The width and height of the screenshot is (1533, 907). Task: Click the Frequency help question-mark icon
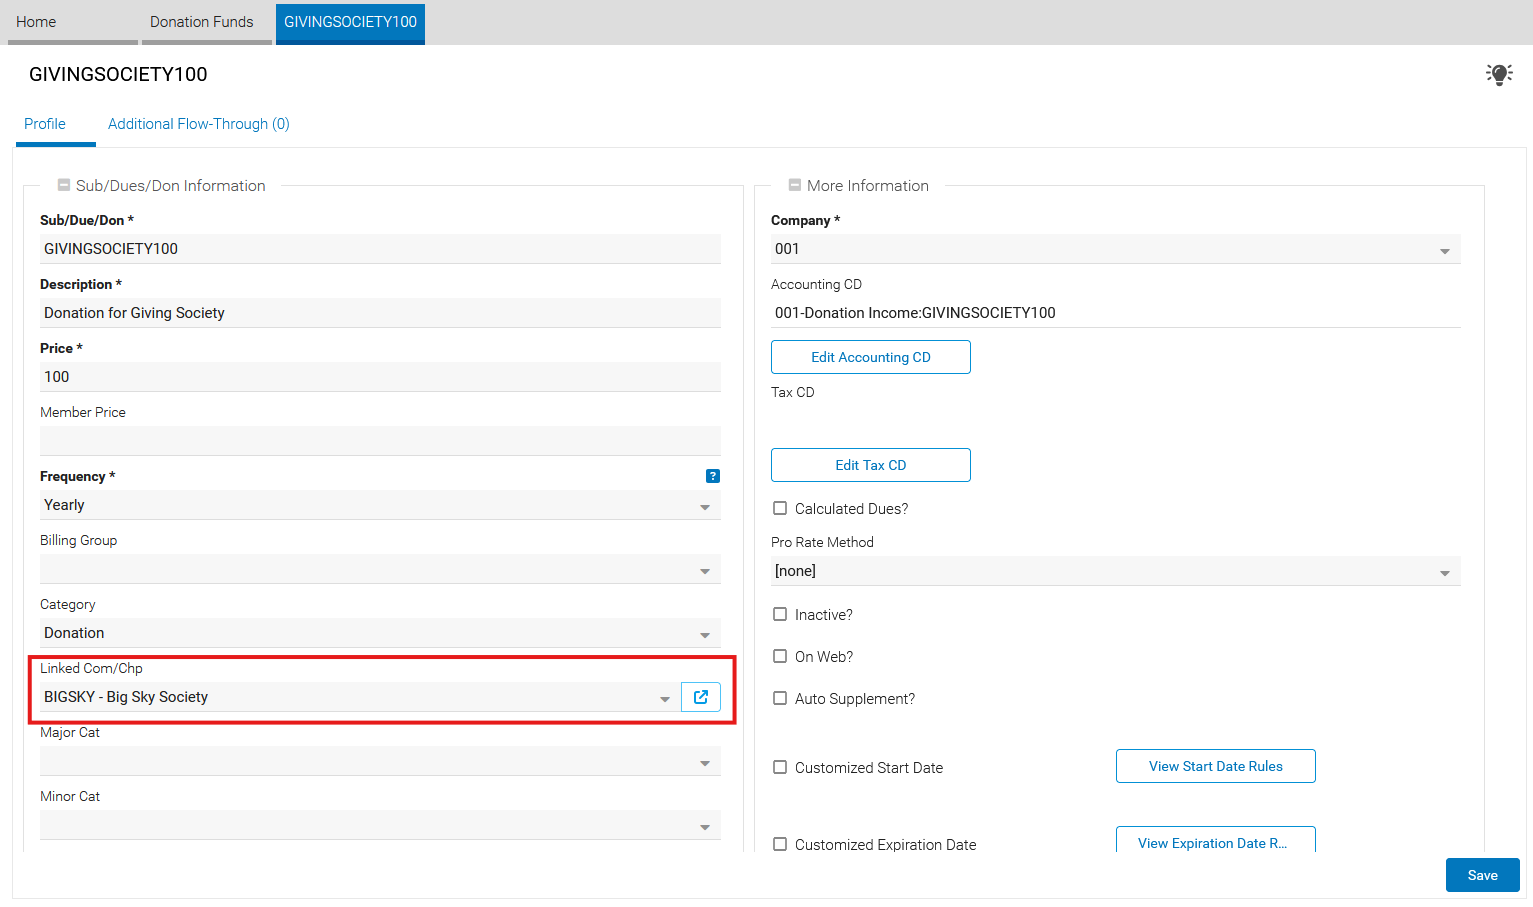(713, 476)
